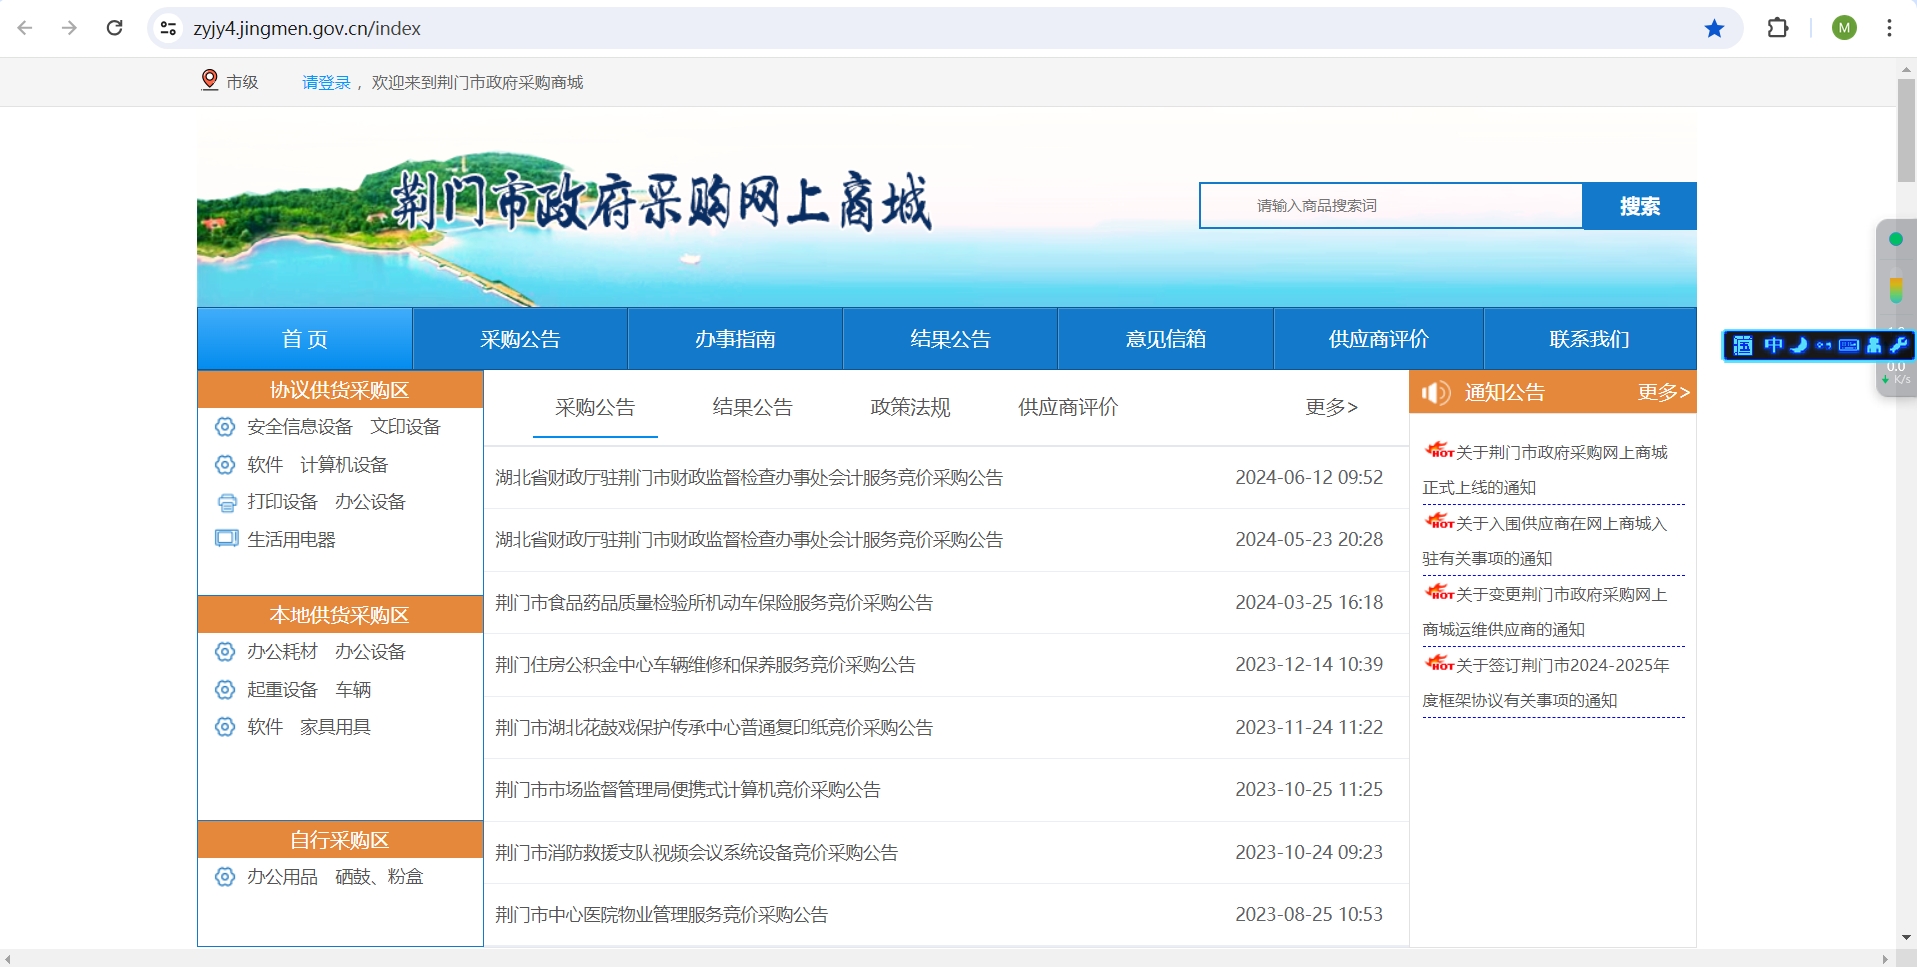1917x967 pixels.
Task: Click the IME moon half-width icon
Action: tap(1799, 345)
